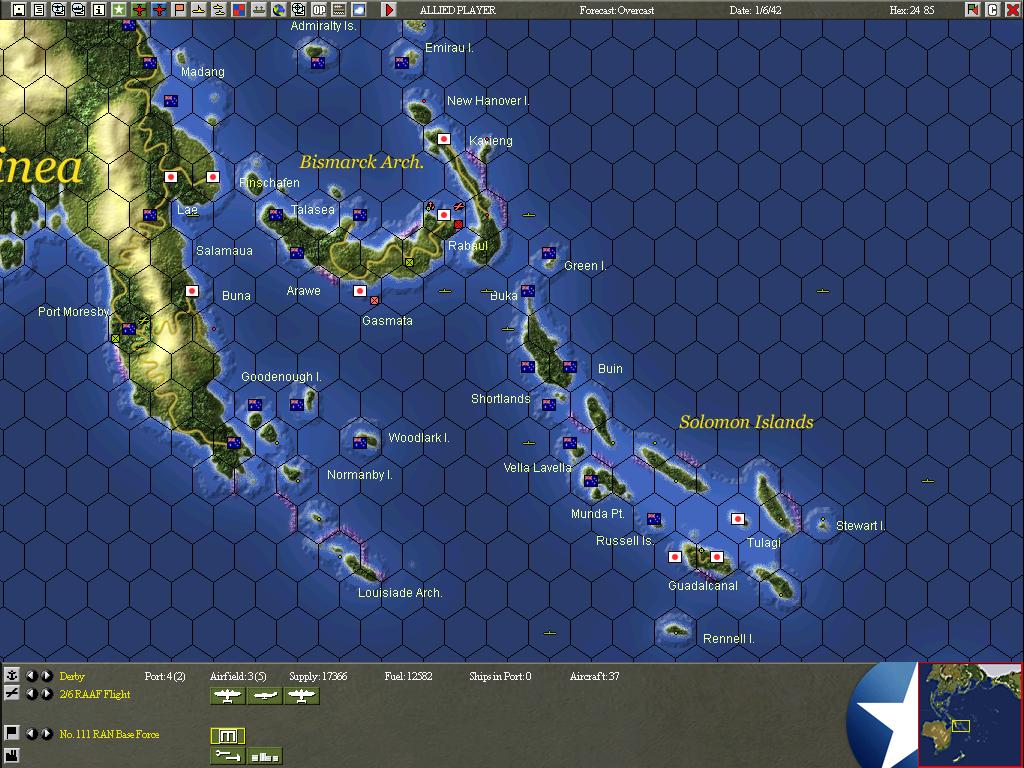The width and height of the screenshot is (1024, 768).
Task: Click the Aircraft: 37 value
Action: [594, 676]
